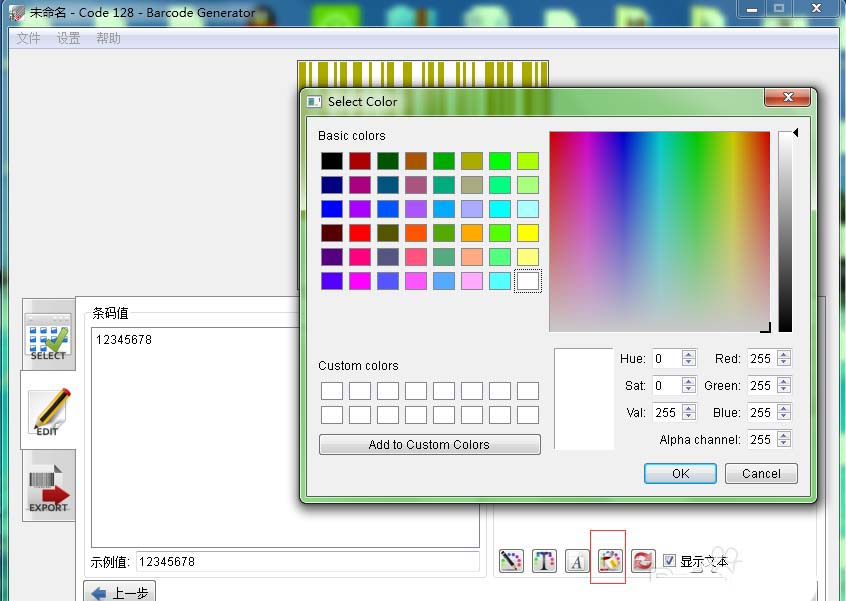Increase the Sat value spinner
The width and height of the screenshot is (846, 601).
click(x=688, y=381)
